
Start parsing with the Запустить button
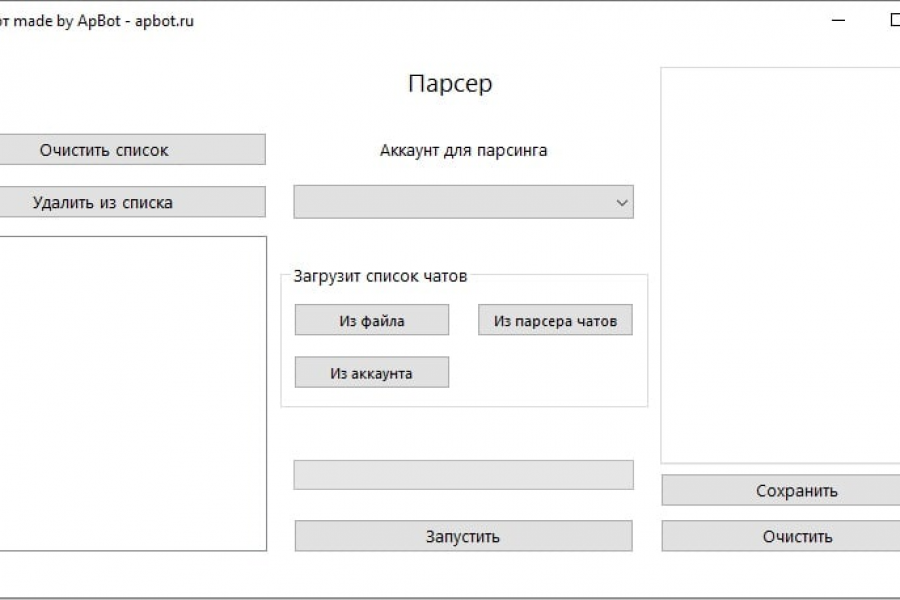(x=463, y=536)
